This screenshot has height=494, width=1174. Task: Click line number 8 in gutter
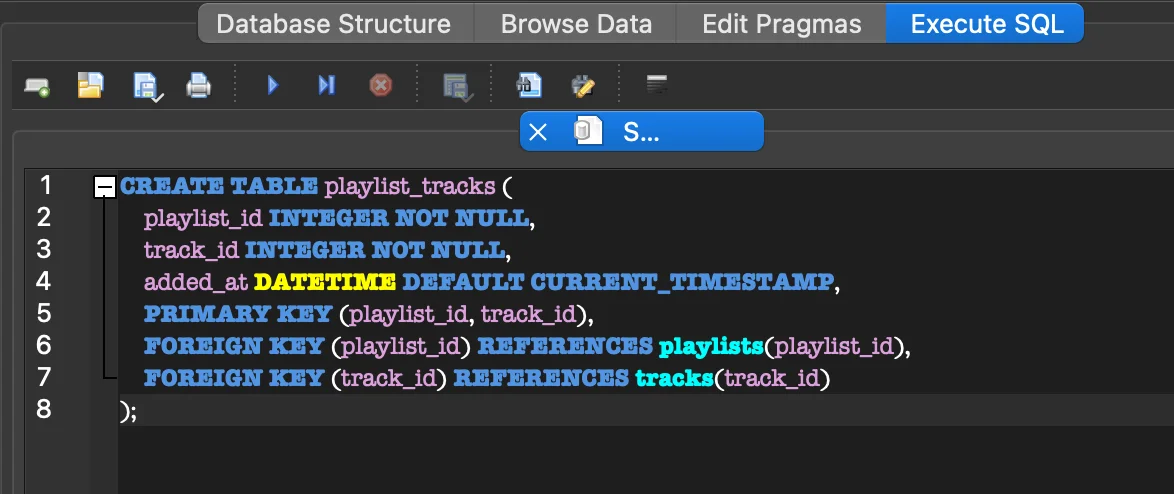pos(44,409)
